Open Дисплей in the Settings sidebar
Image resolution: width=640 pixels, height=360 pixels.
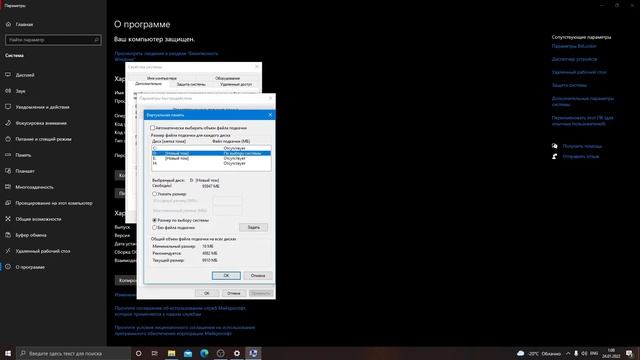[x=25, y=75]
